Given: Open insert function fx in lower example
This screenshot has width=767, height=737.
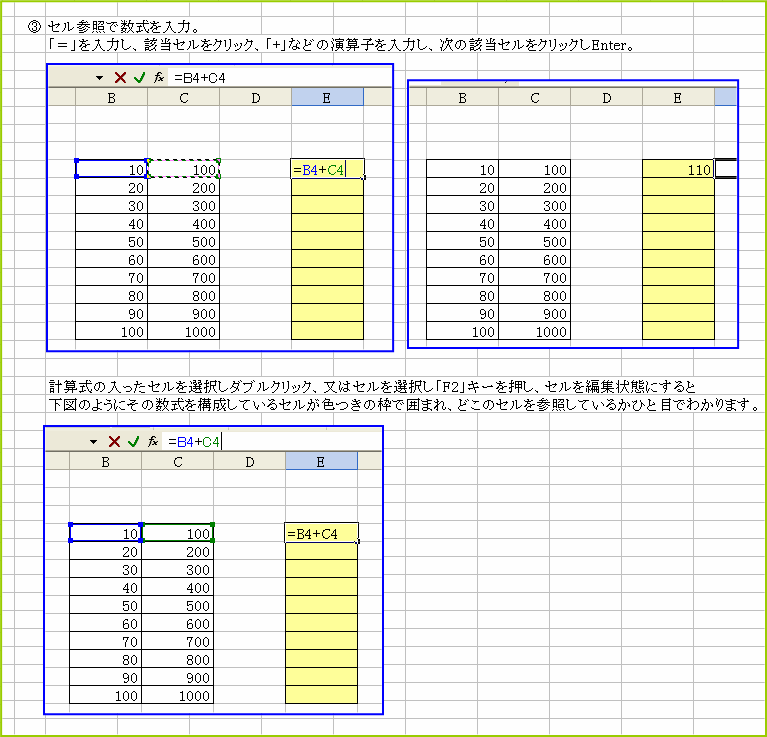Looking at the screenshot, I should click(153, 441).
